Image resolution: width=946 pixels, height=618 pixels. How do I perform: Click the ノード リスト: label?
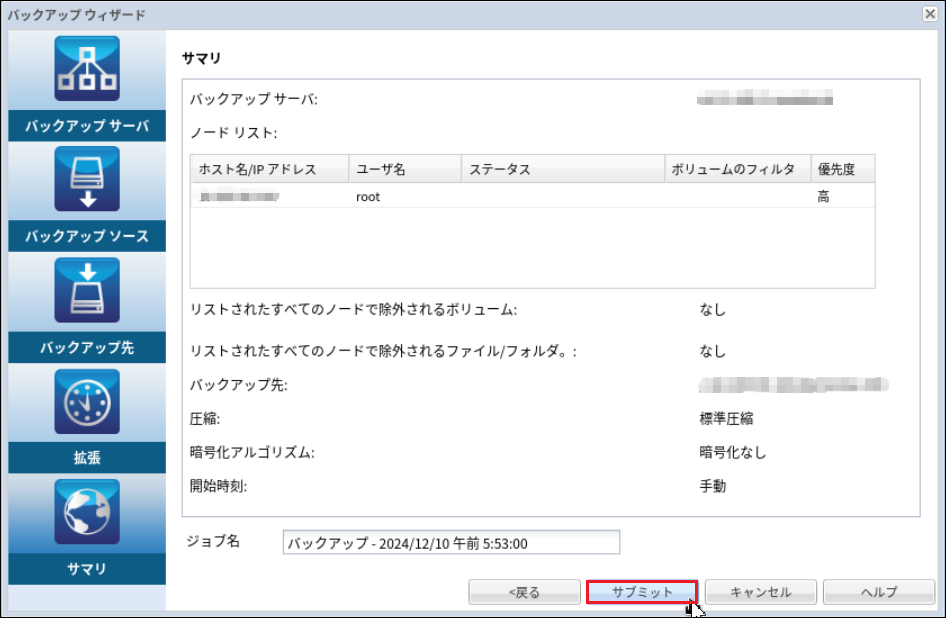(233, 133)
